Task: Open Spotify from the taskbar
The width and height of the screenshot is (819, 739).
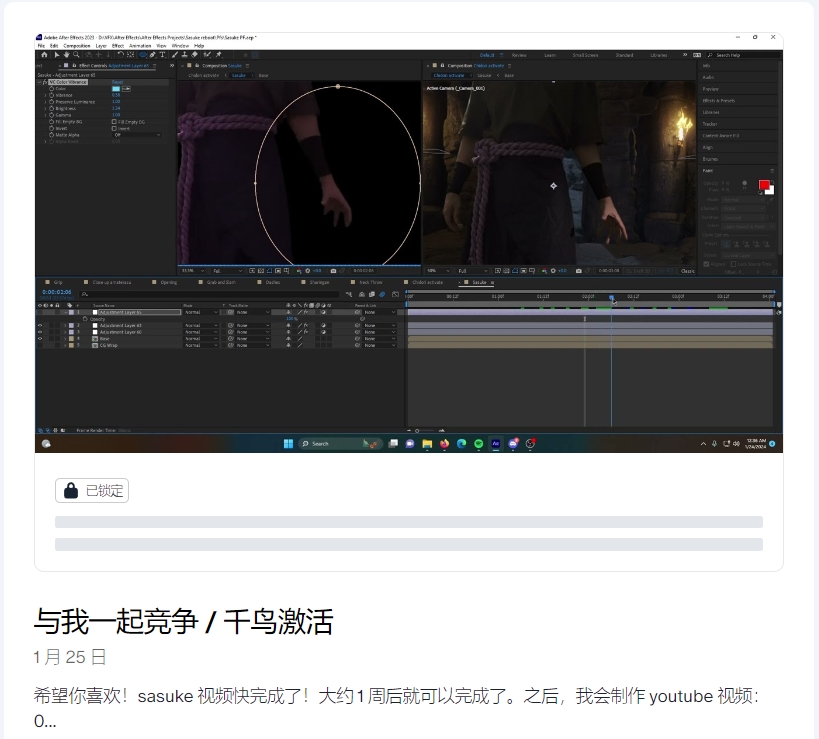Action: [478, 443]
